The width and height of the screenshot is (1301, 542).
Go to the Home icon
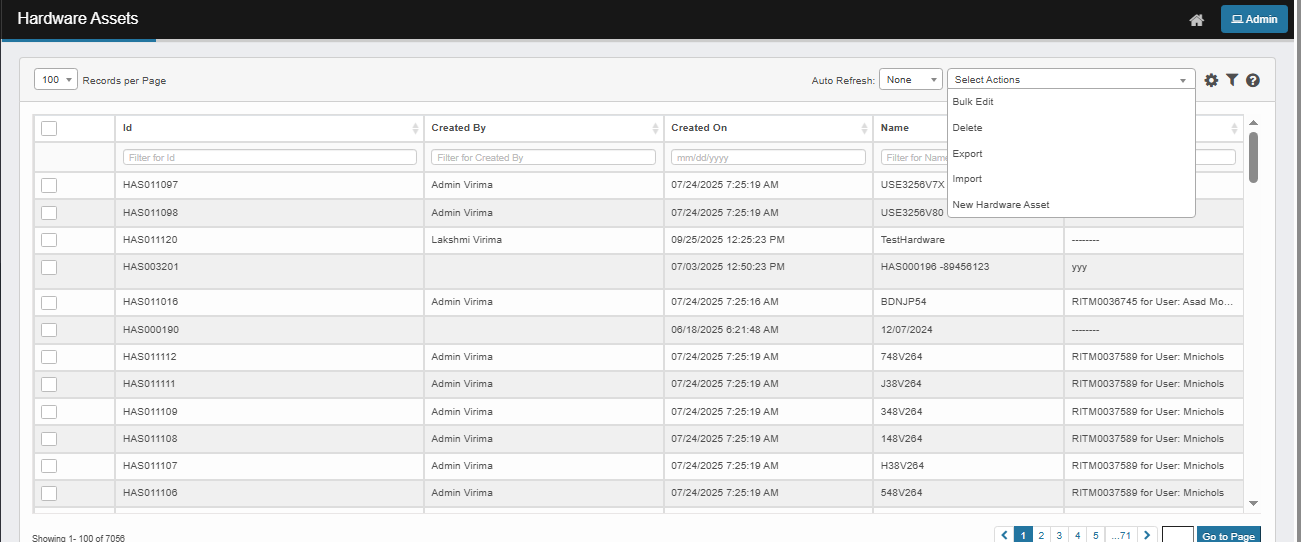tap(1196, 20)
